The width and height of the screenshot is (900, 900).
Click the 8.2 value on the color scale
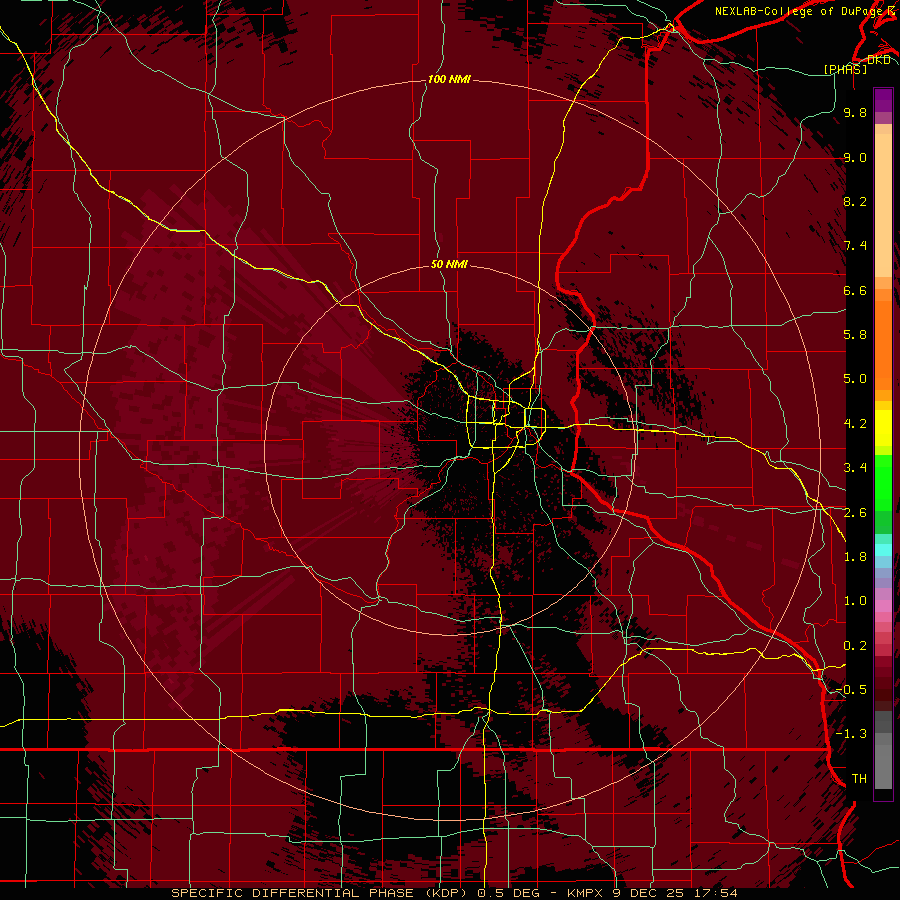(855, 201)
